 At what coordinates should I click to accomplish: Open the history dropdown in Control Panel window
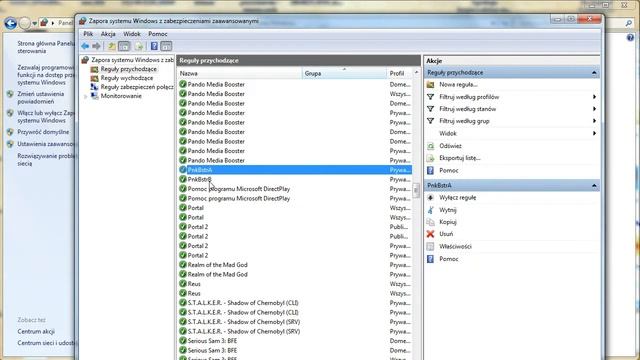(x=34, y=23)
